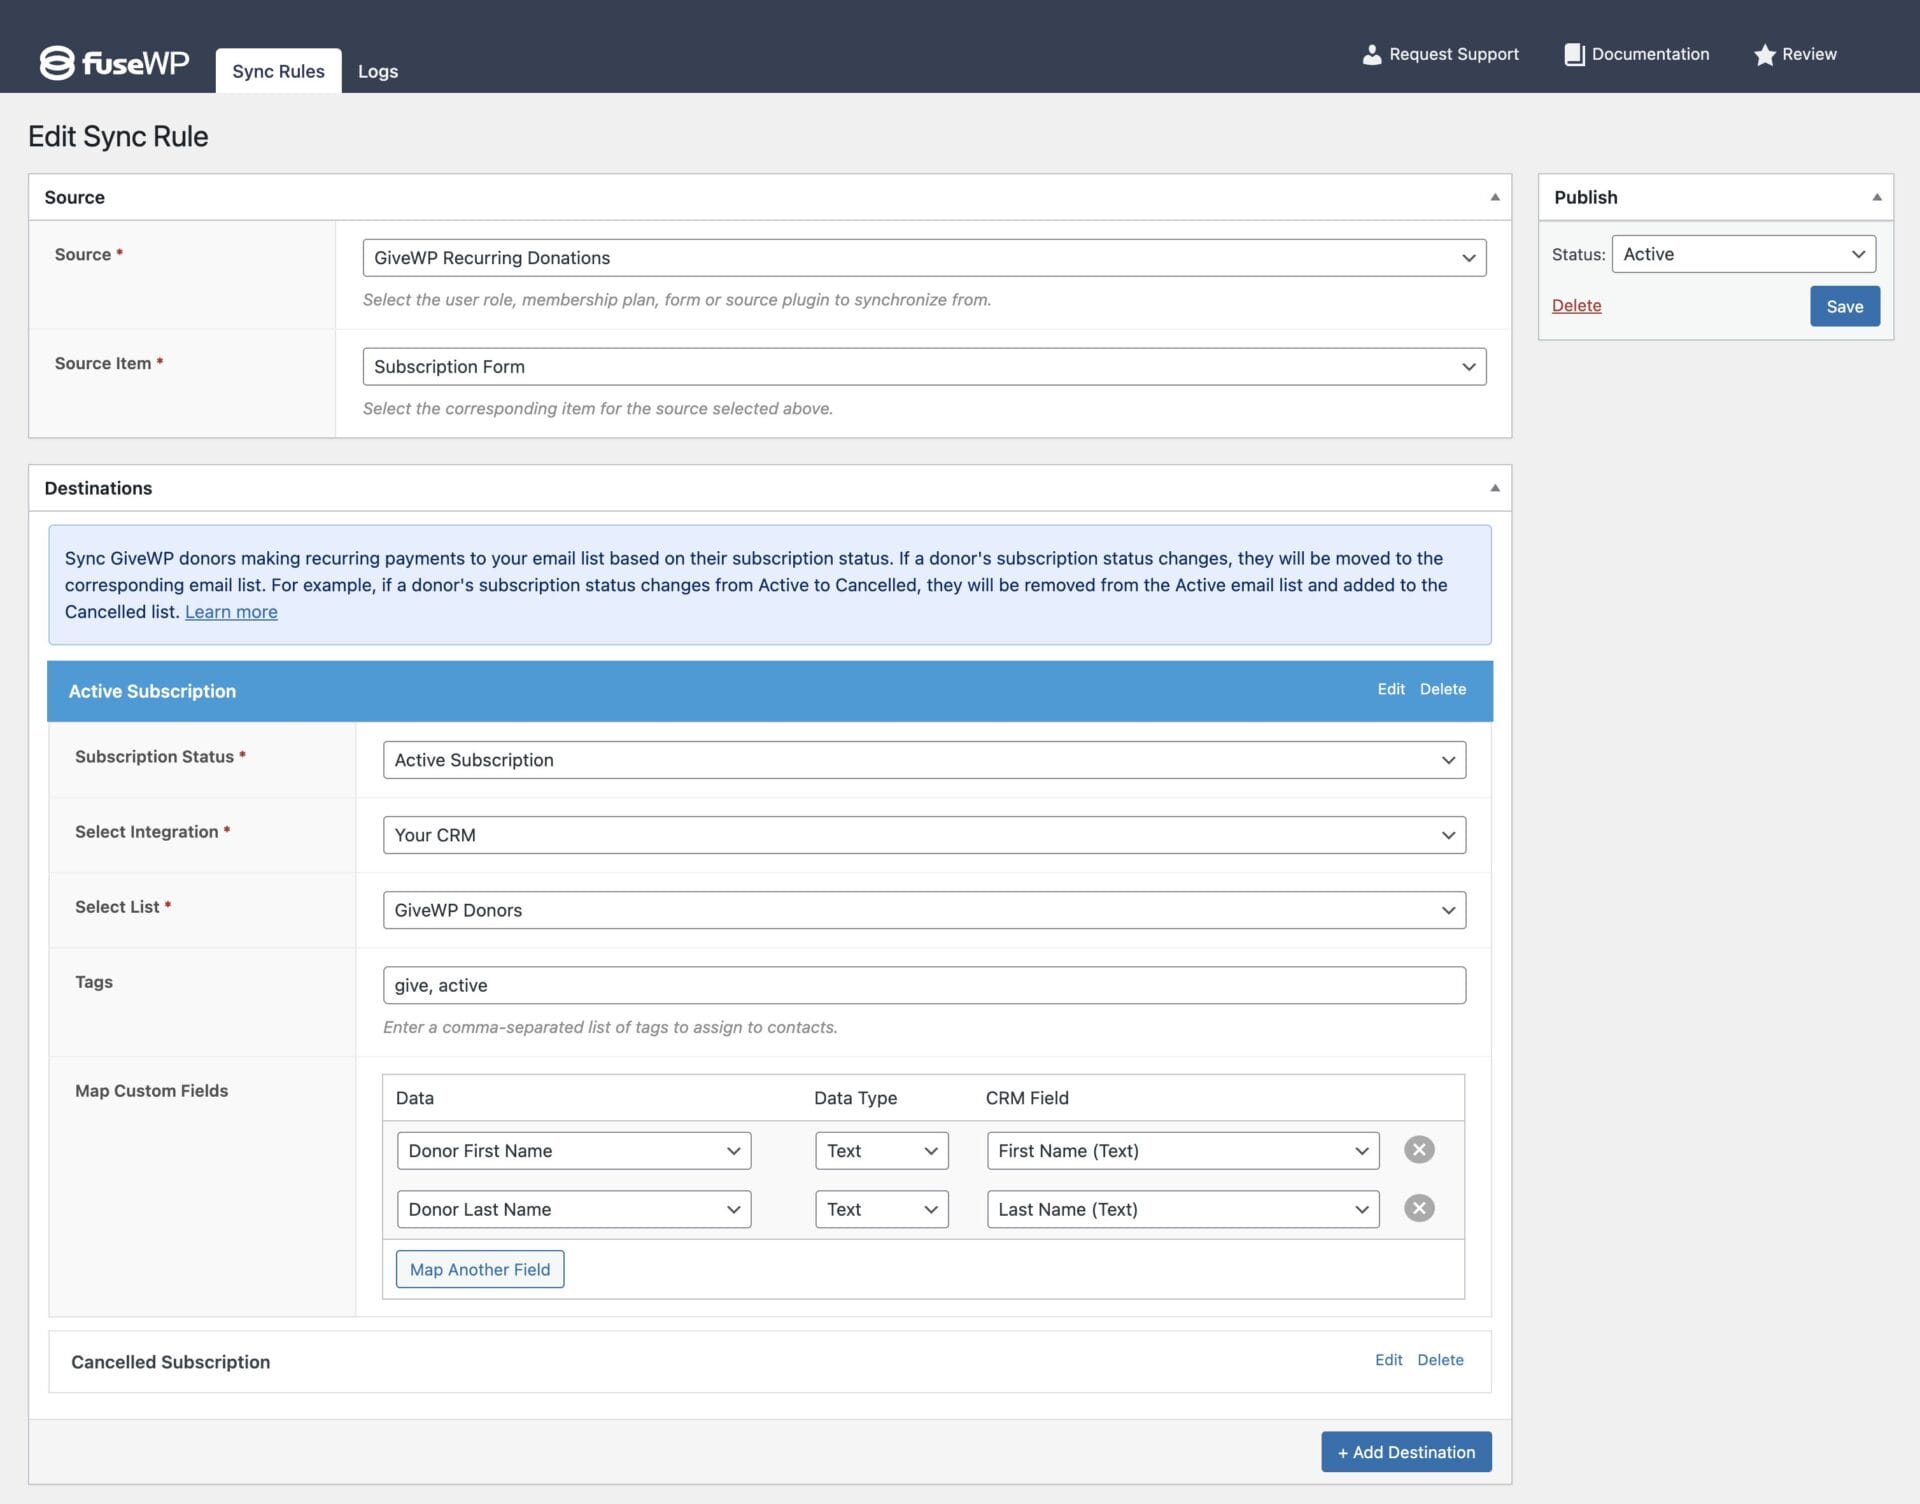Collapse the Publish panel arrow
Image resolution: width=1920 pixels, height=1504 pixels.
[x=1876, y=197]
